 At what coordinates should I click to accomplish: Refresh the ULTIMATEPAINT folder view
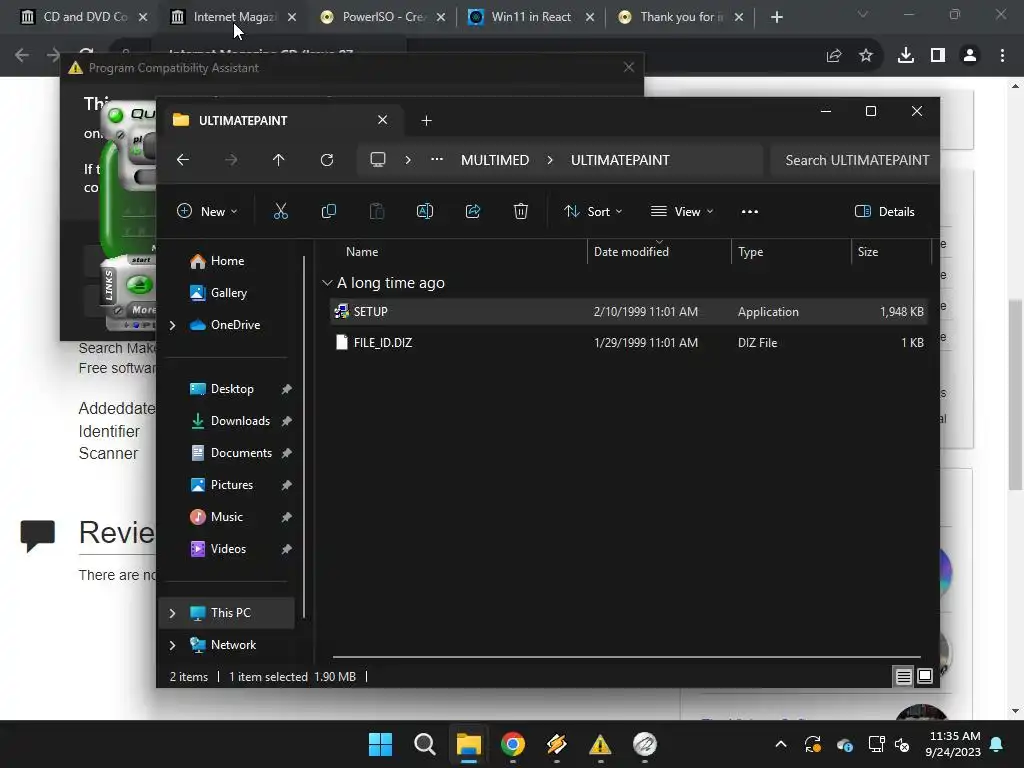pos(327,160)
